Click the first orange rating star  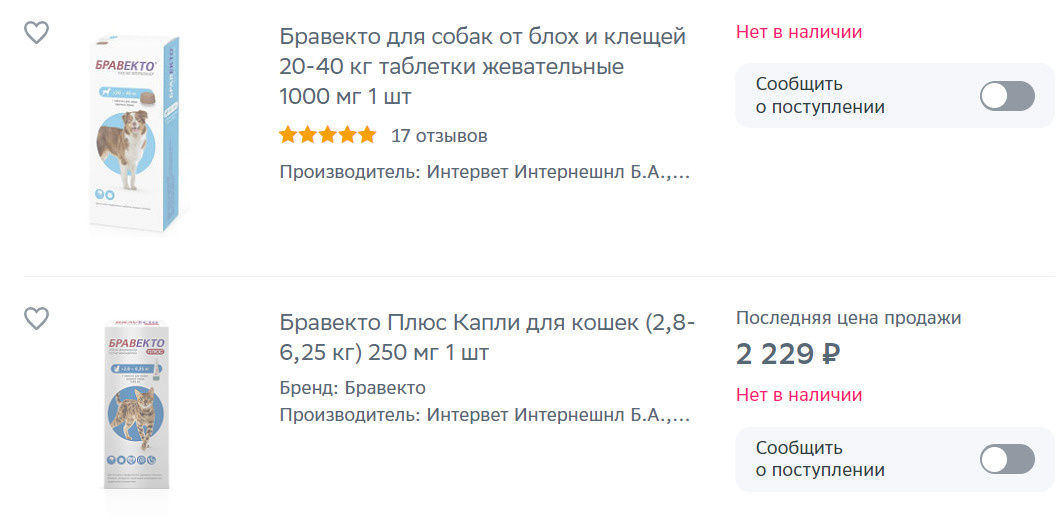288,135
